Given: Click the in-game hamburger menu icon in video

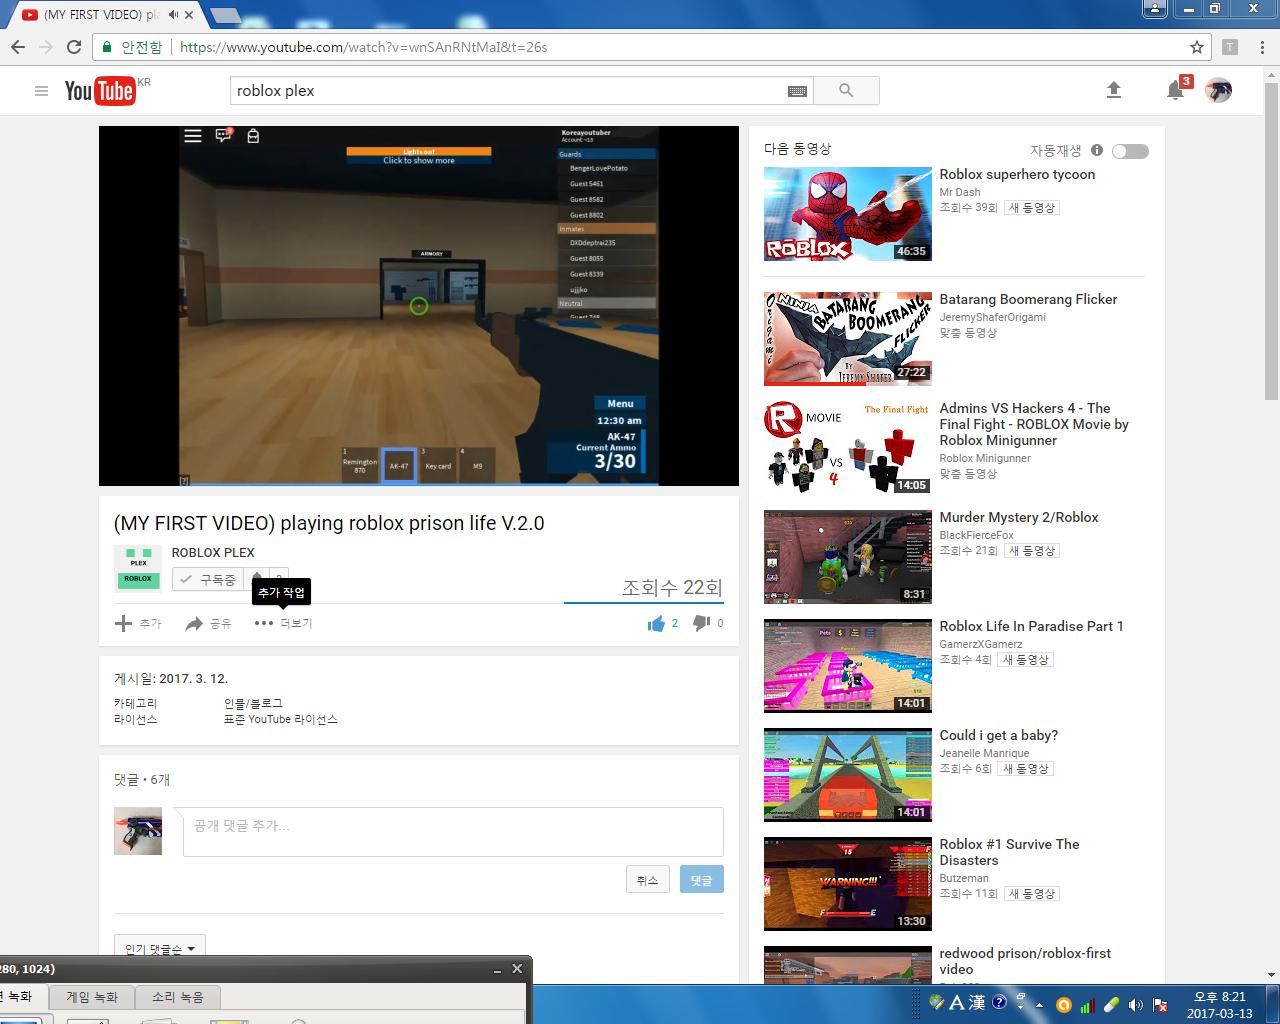Looking at the screenshot, I should [x=193, y=136].
